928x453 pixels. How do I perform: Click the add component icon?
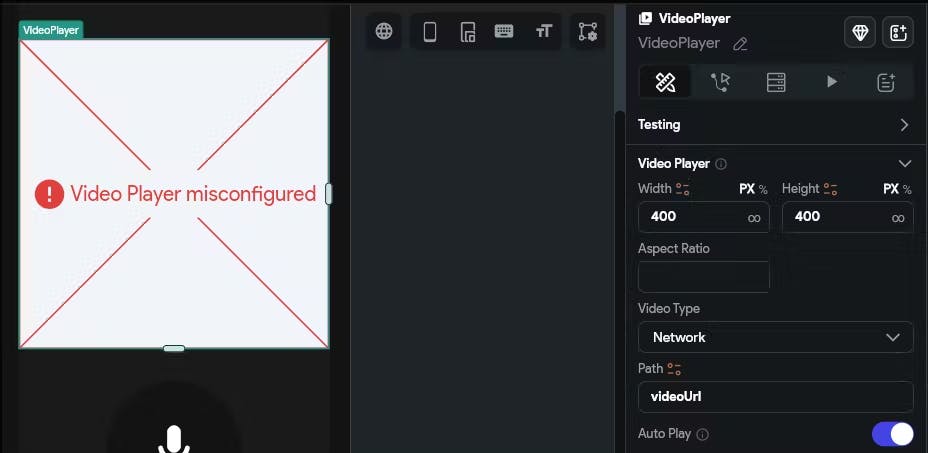pos(898,32)
